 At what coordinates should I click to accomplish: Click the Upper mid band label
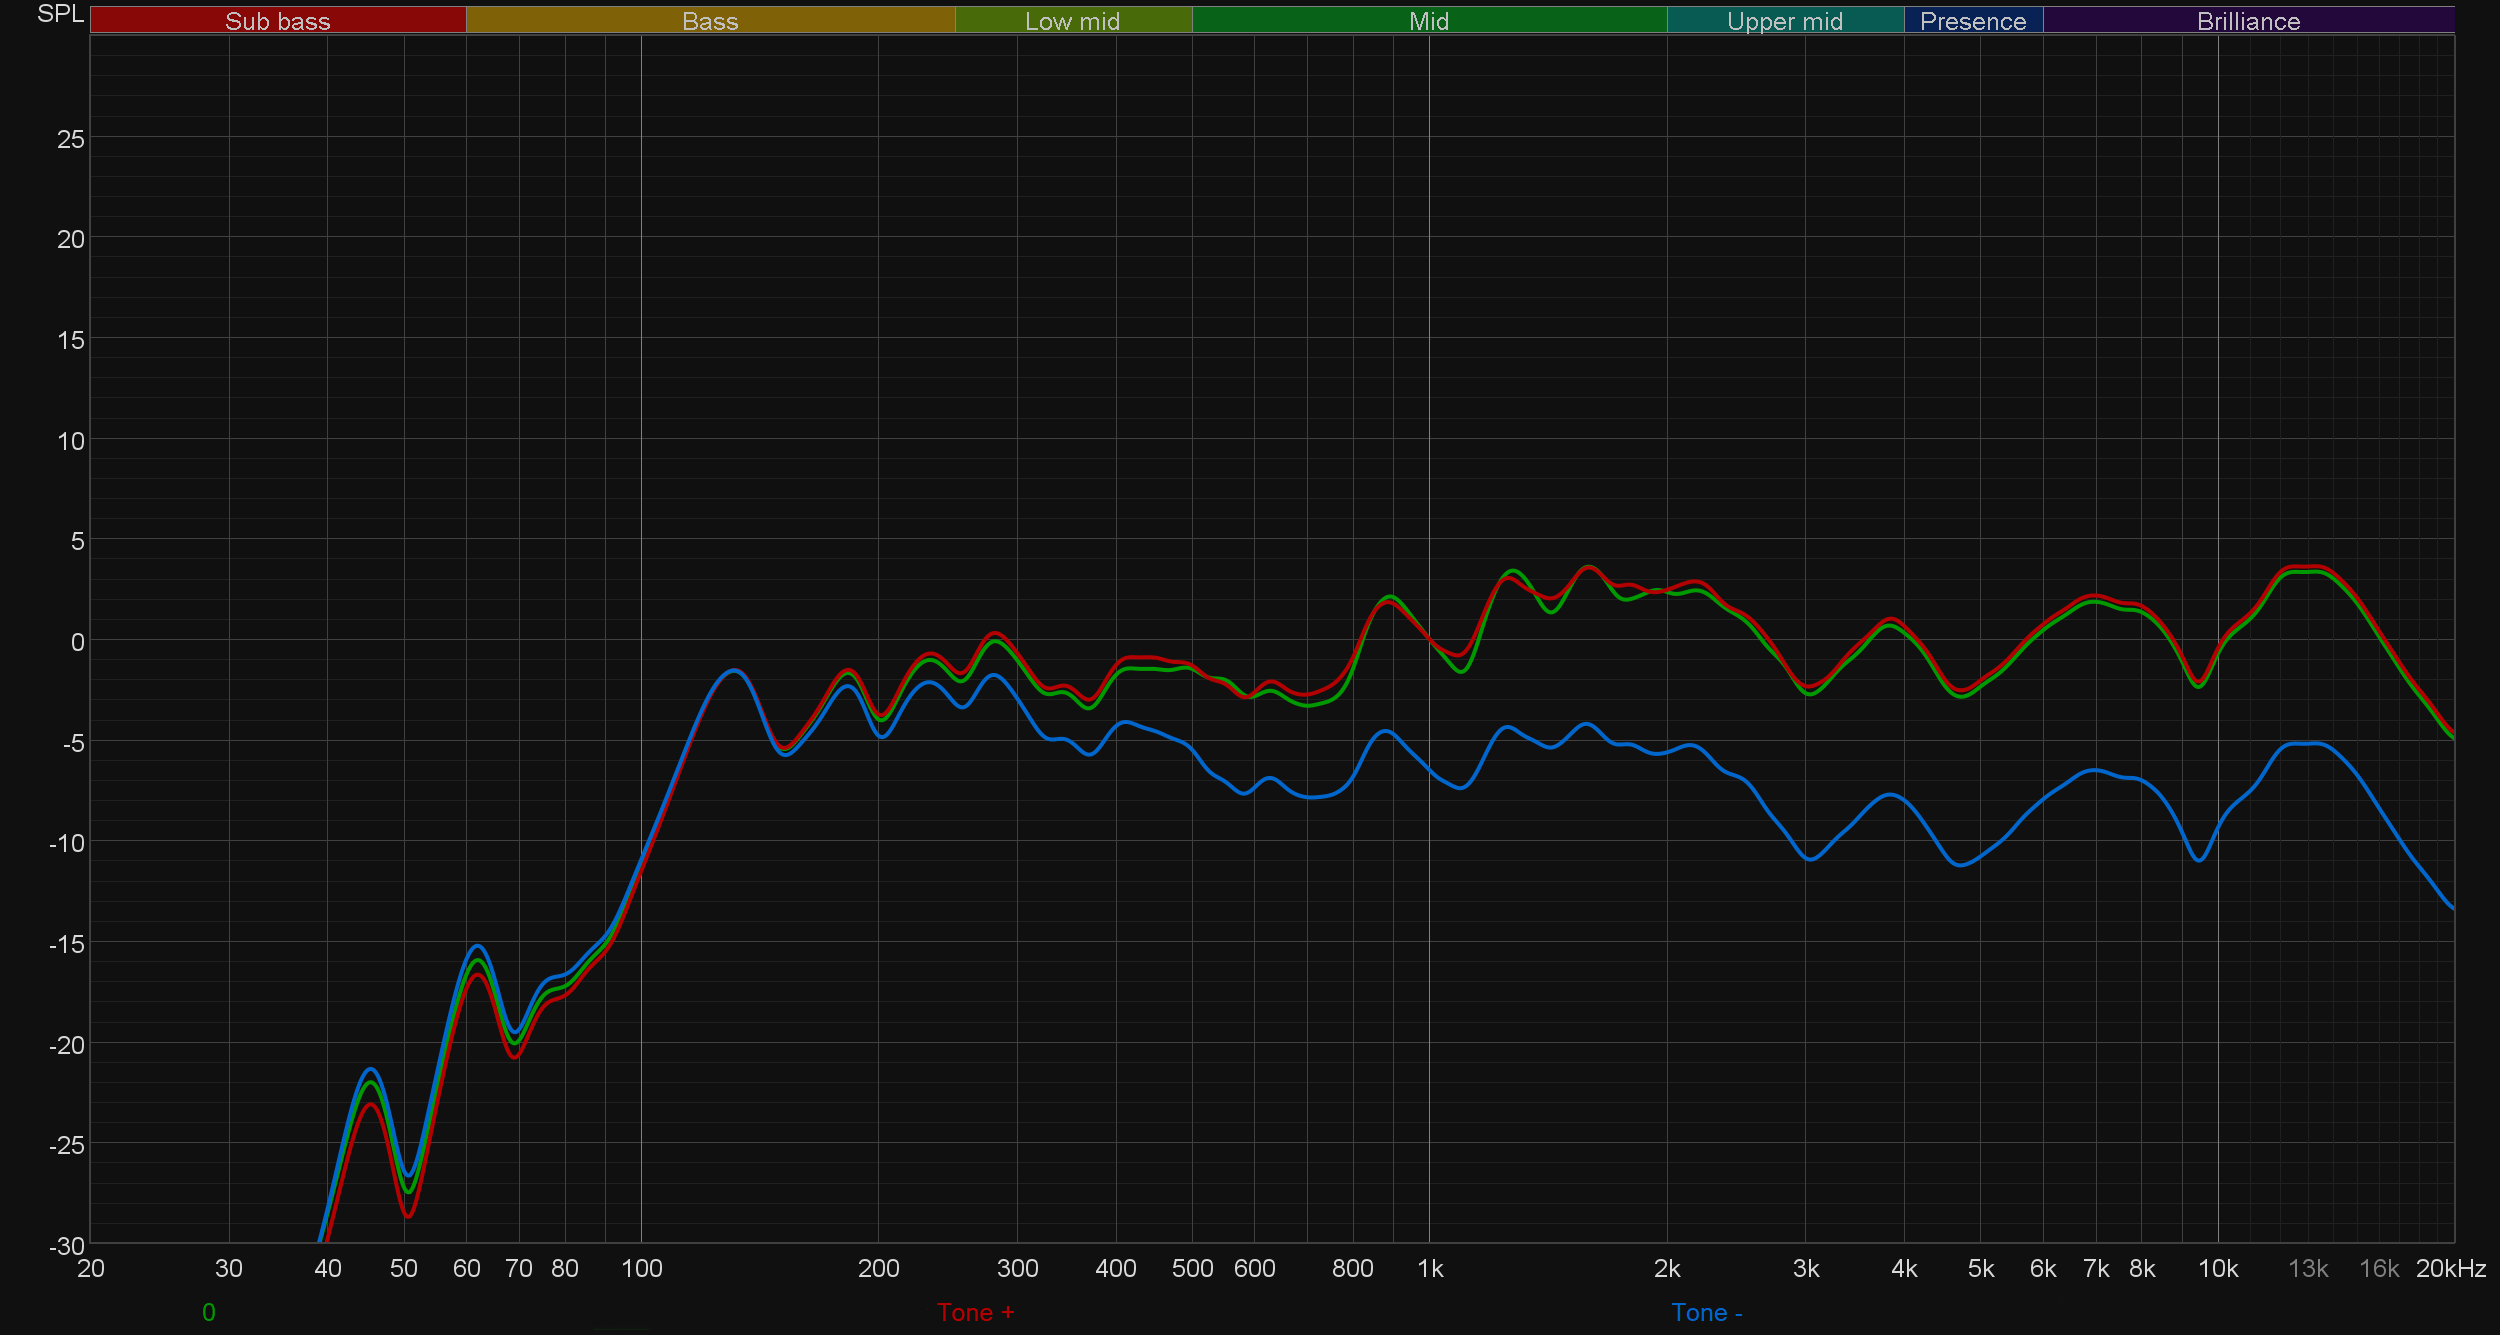coord(1784,21)
